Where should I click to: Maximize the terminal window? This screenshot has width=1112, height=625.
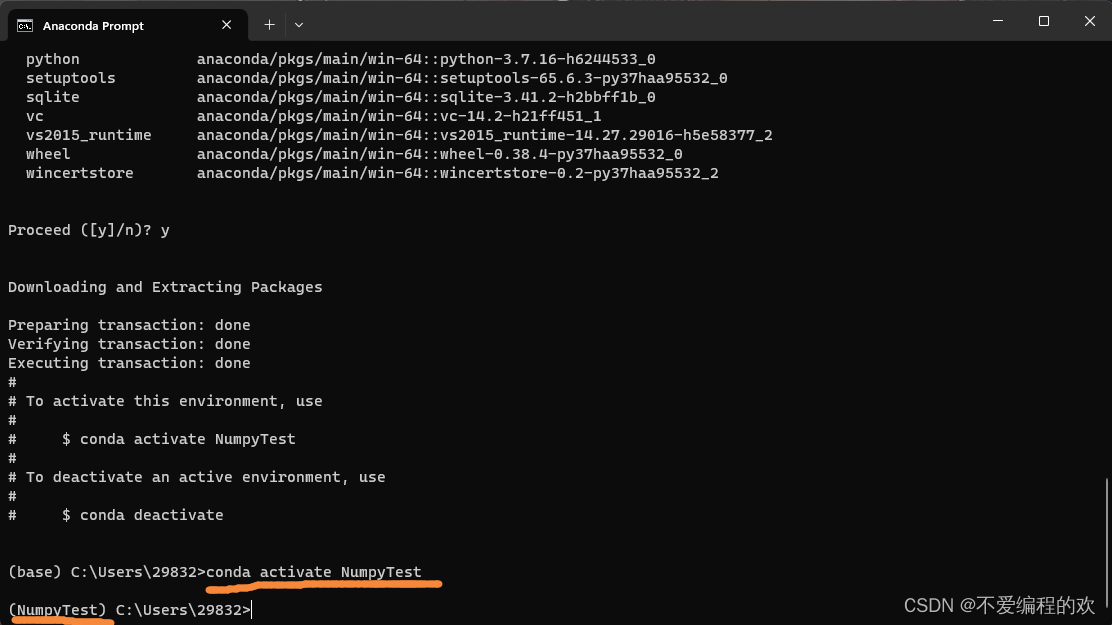(1044, 21)
